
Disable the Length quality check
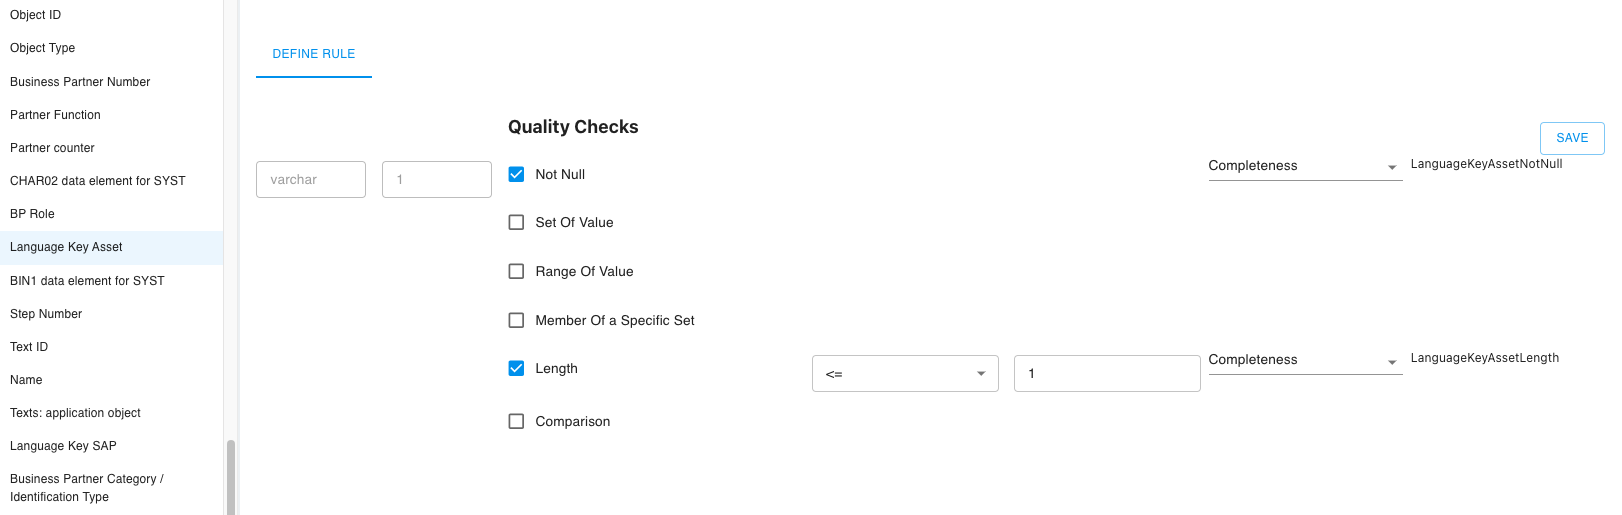[516, 368]
